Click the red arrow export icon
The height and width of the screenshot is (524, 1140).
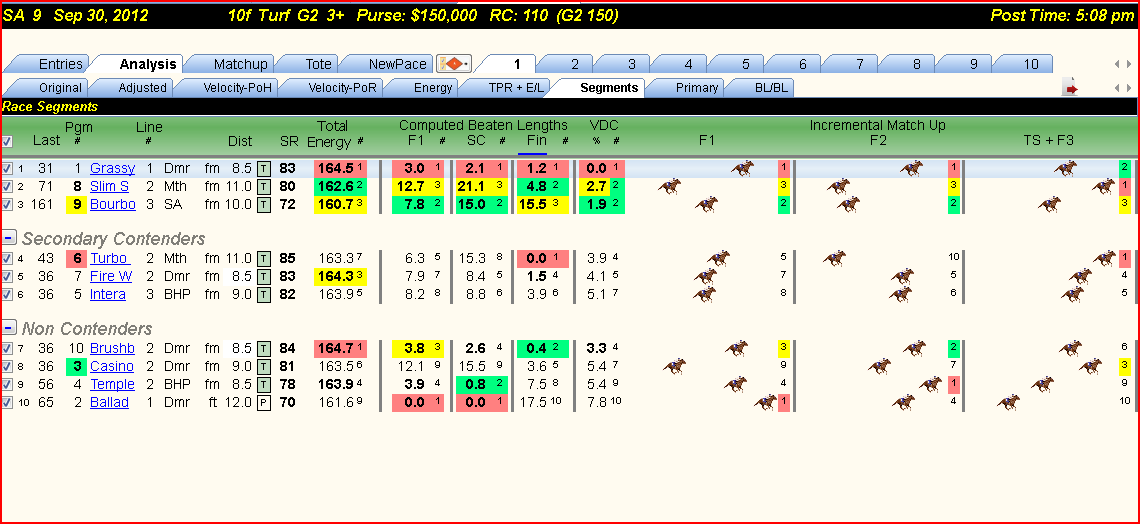click(x=1070, y=88)
